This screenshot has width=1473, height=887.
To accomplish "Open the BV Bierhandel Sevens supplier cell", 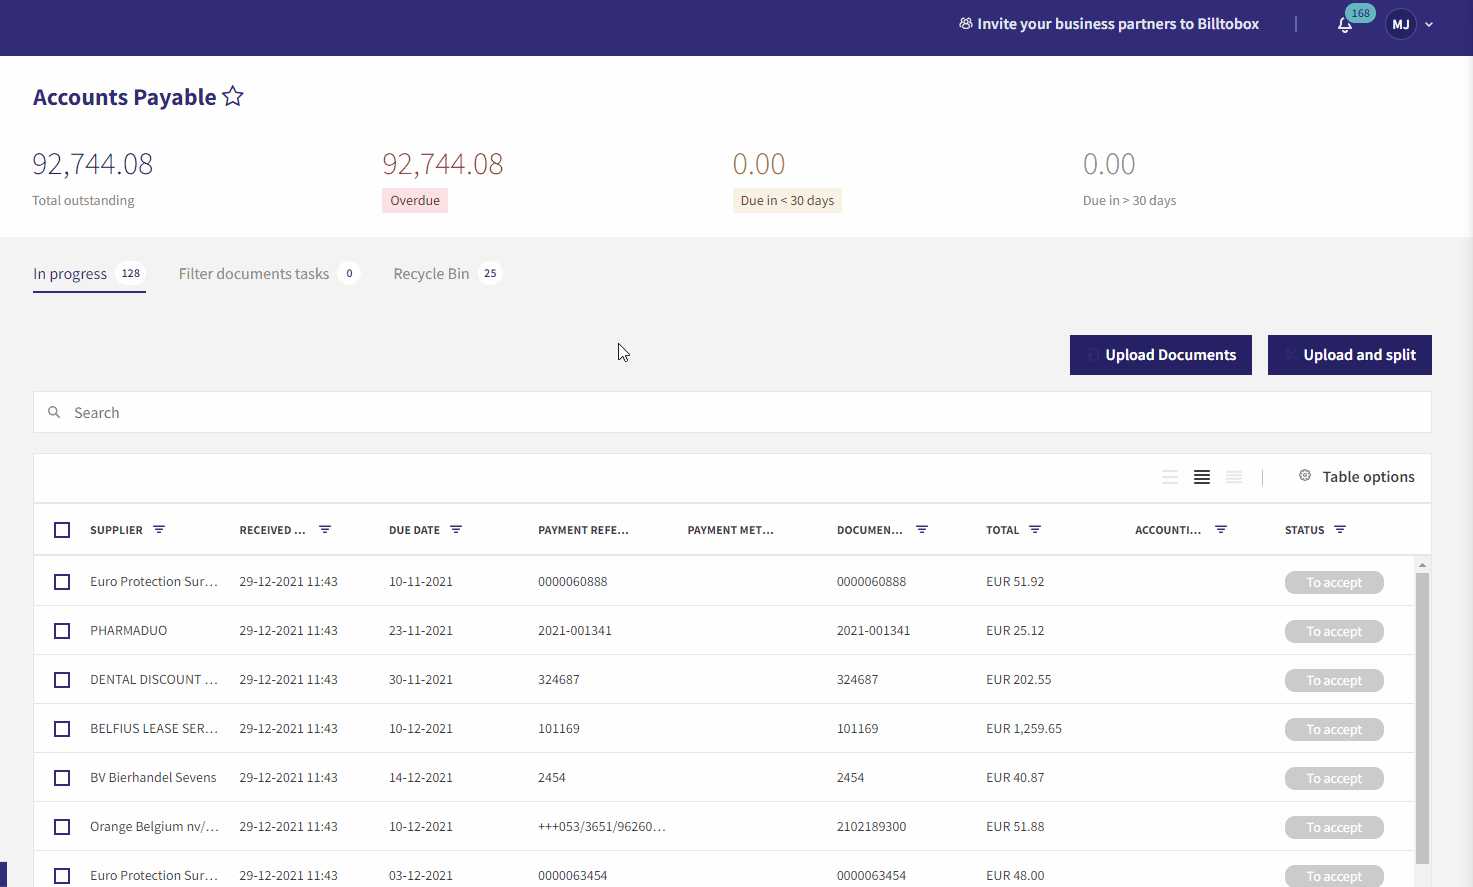I will [153, 778].
